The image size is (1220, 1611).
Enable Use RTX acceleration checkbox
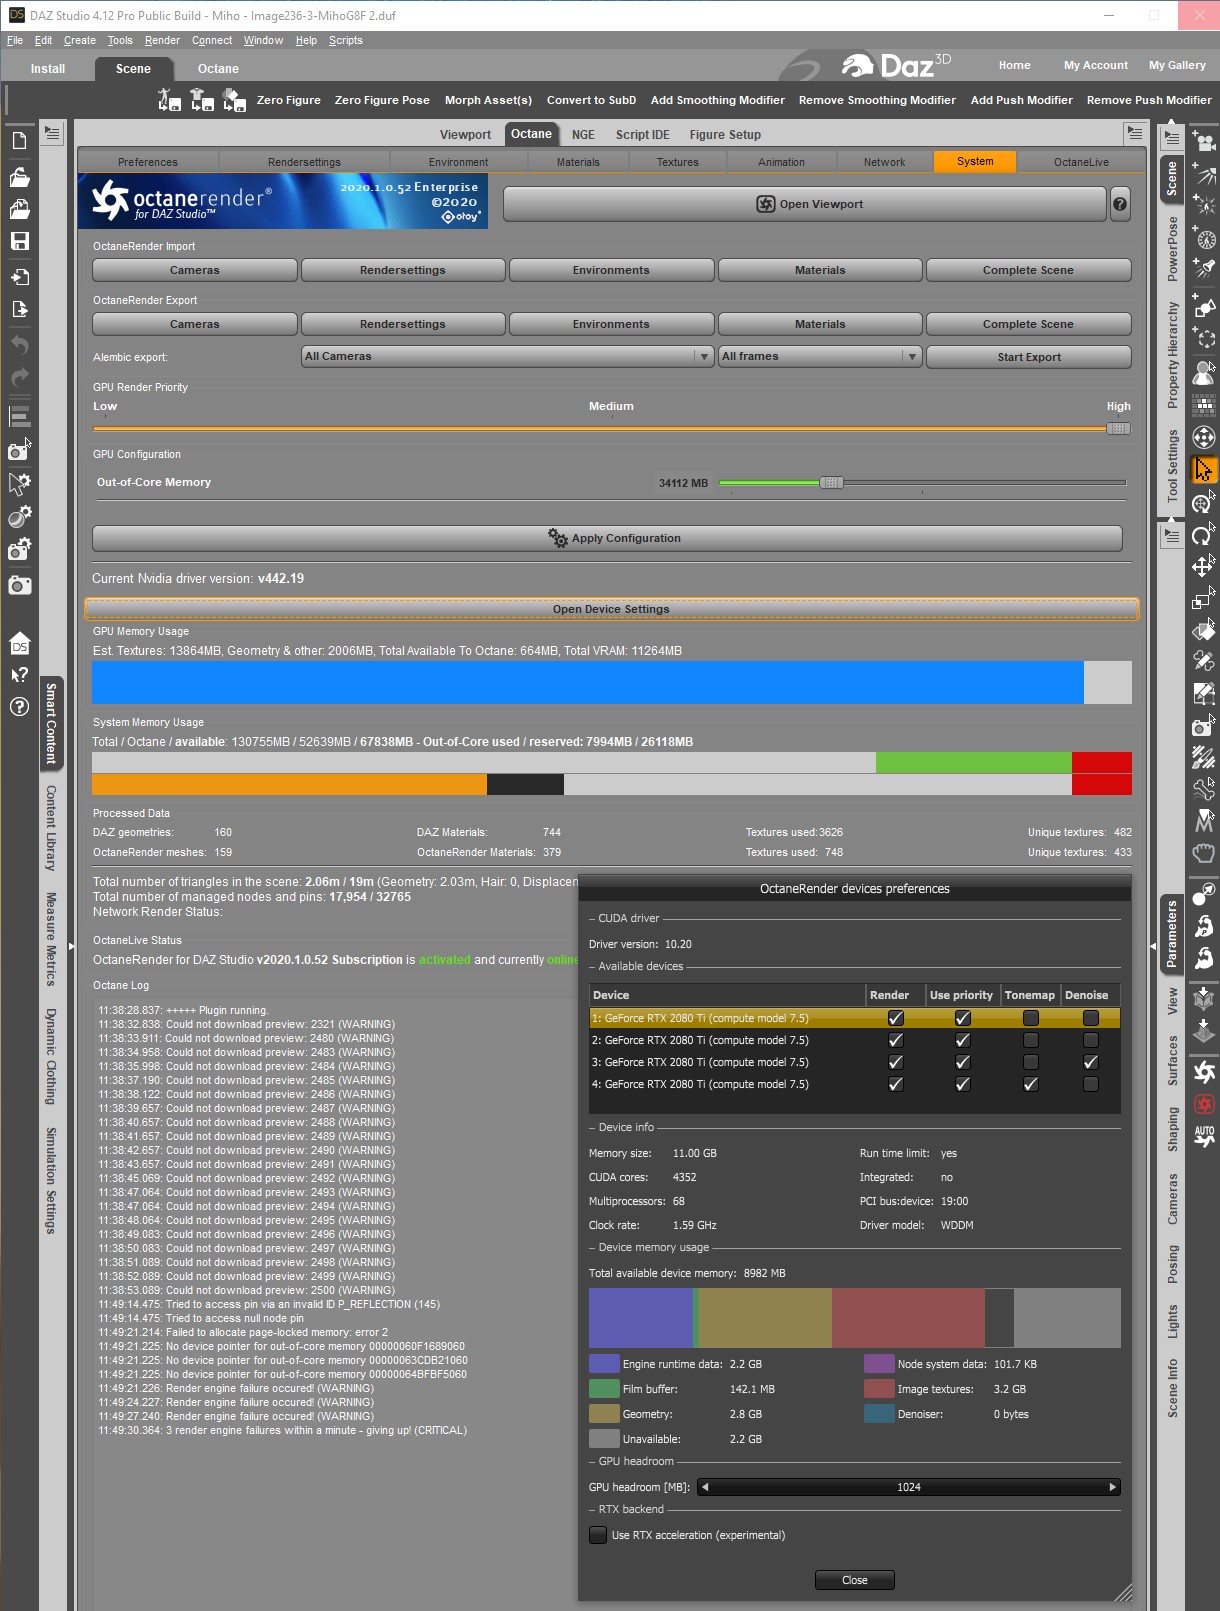coord(598,1535)
